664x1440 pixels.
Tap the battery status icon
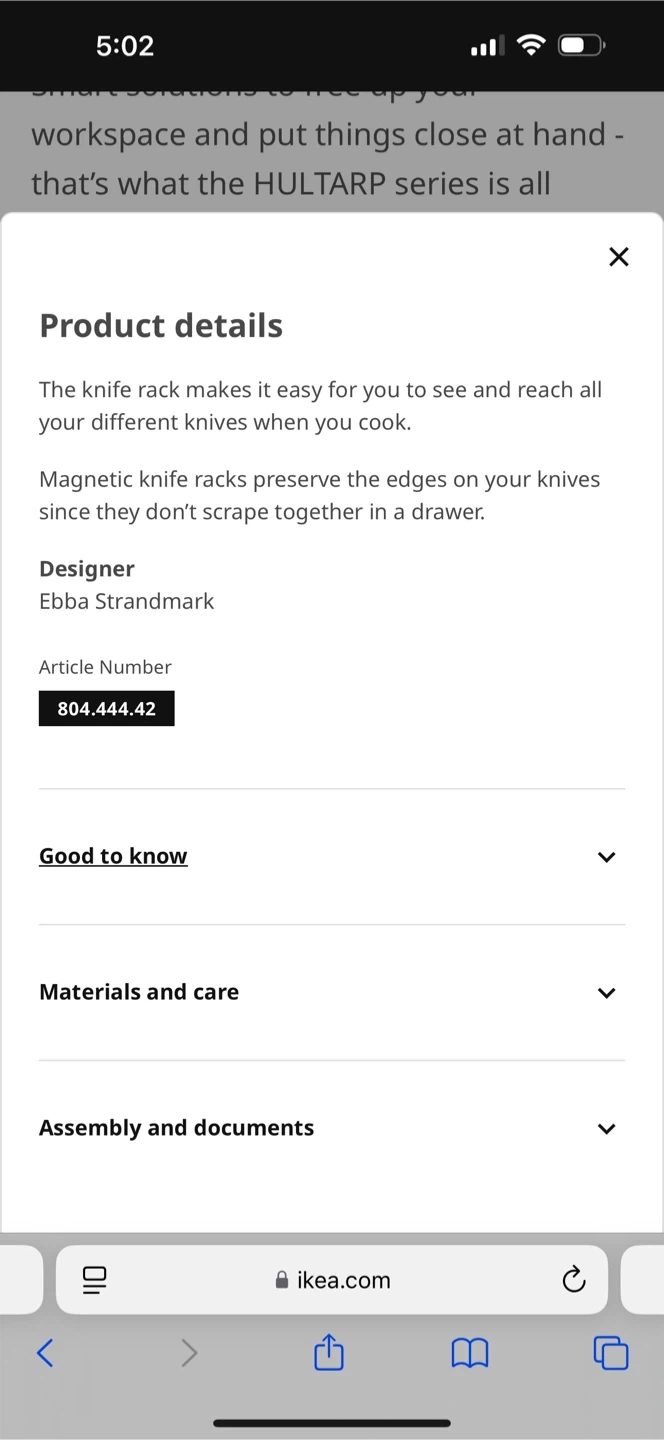[582, 45]
